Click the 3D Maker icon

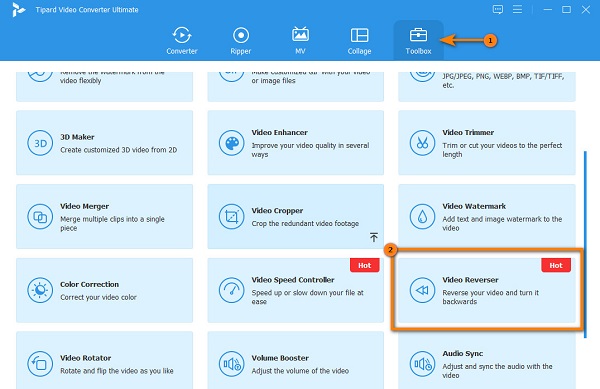point(40,143)
